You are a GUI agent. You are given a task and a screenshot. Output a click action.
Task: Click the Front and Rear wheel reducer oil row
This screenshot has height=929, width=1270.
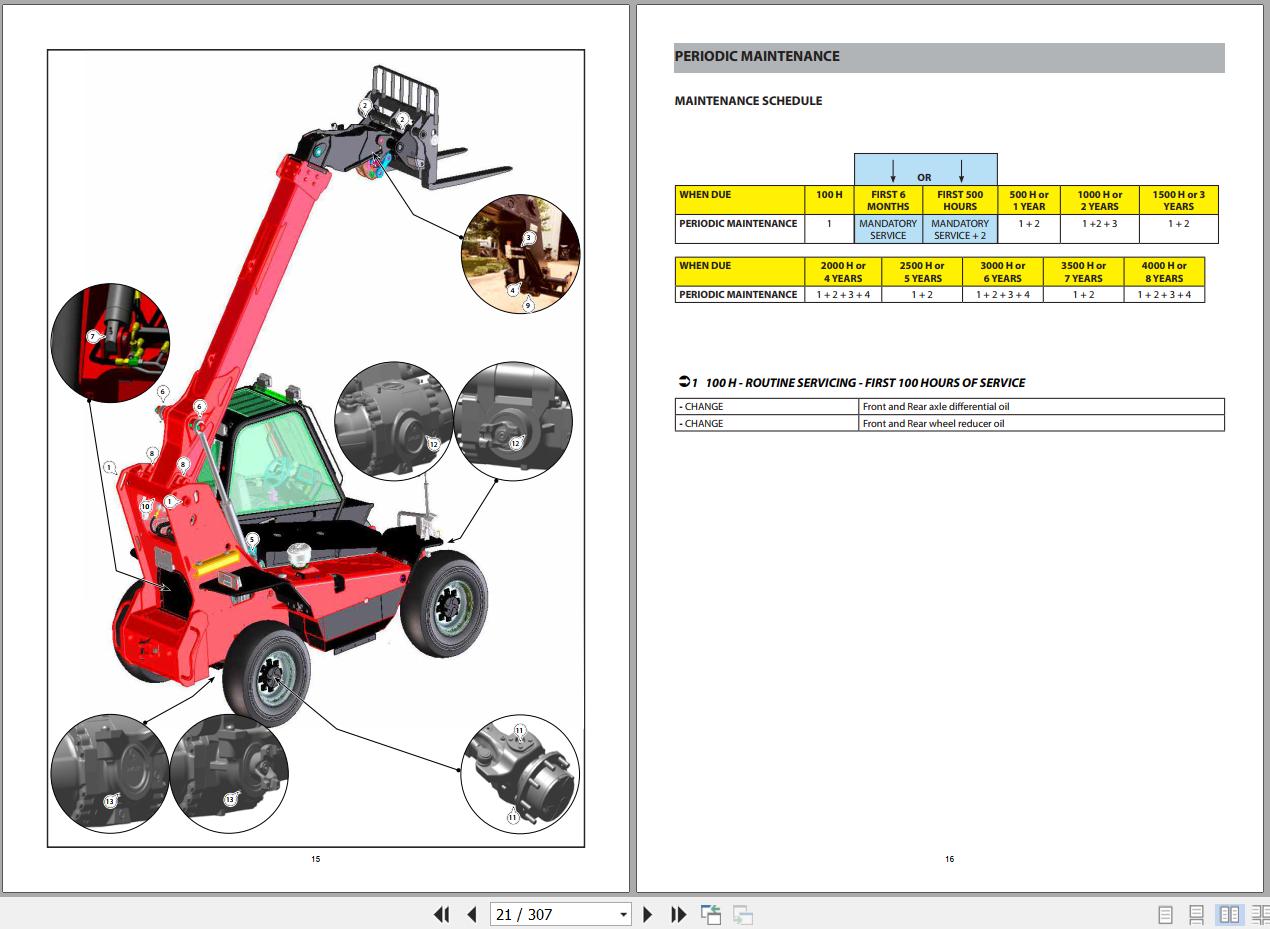(1040, 423)
